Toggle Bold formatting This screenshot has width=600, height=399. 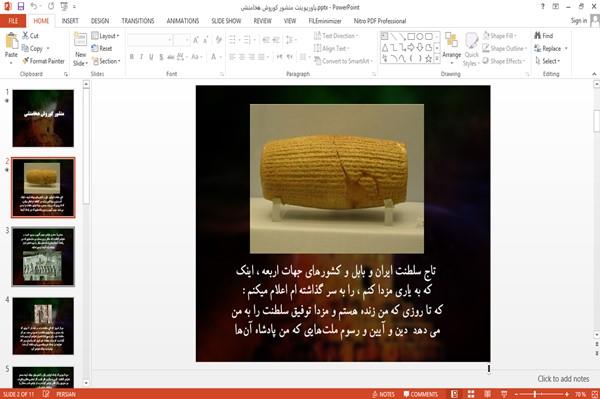(132, 57)
